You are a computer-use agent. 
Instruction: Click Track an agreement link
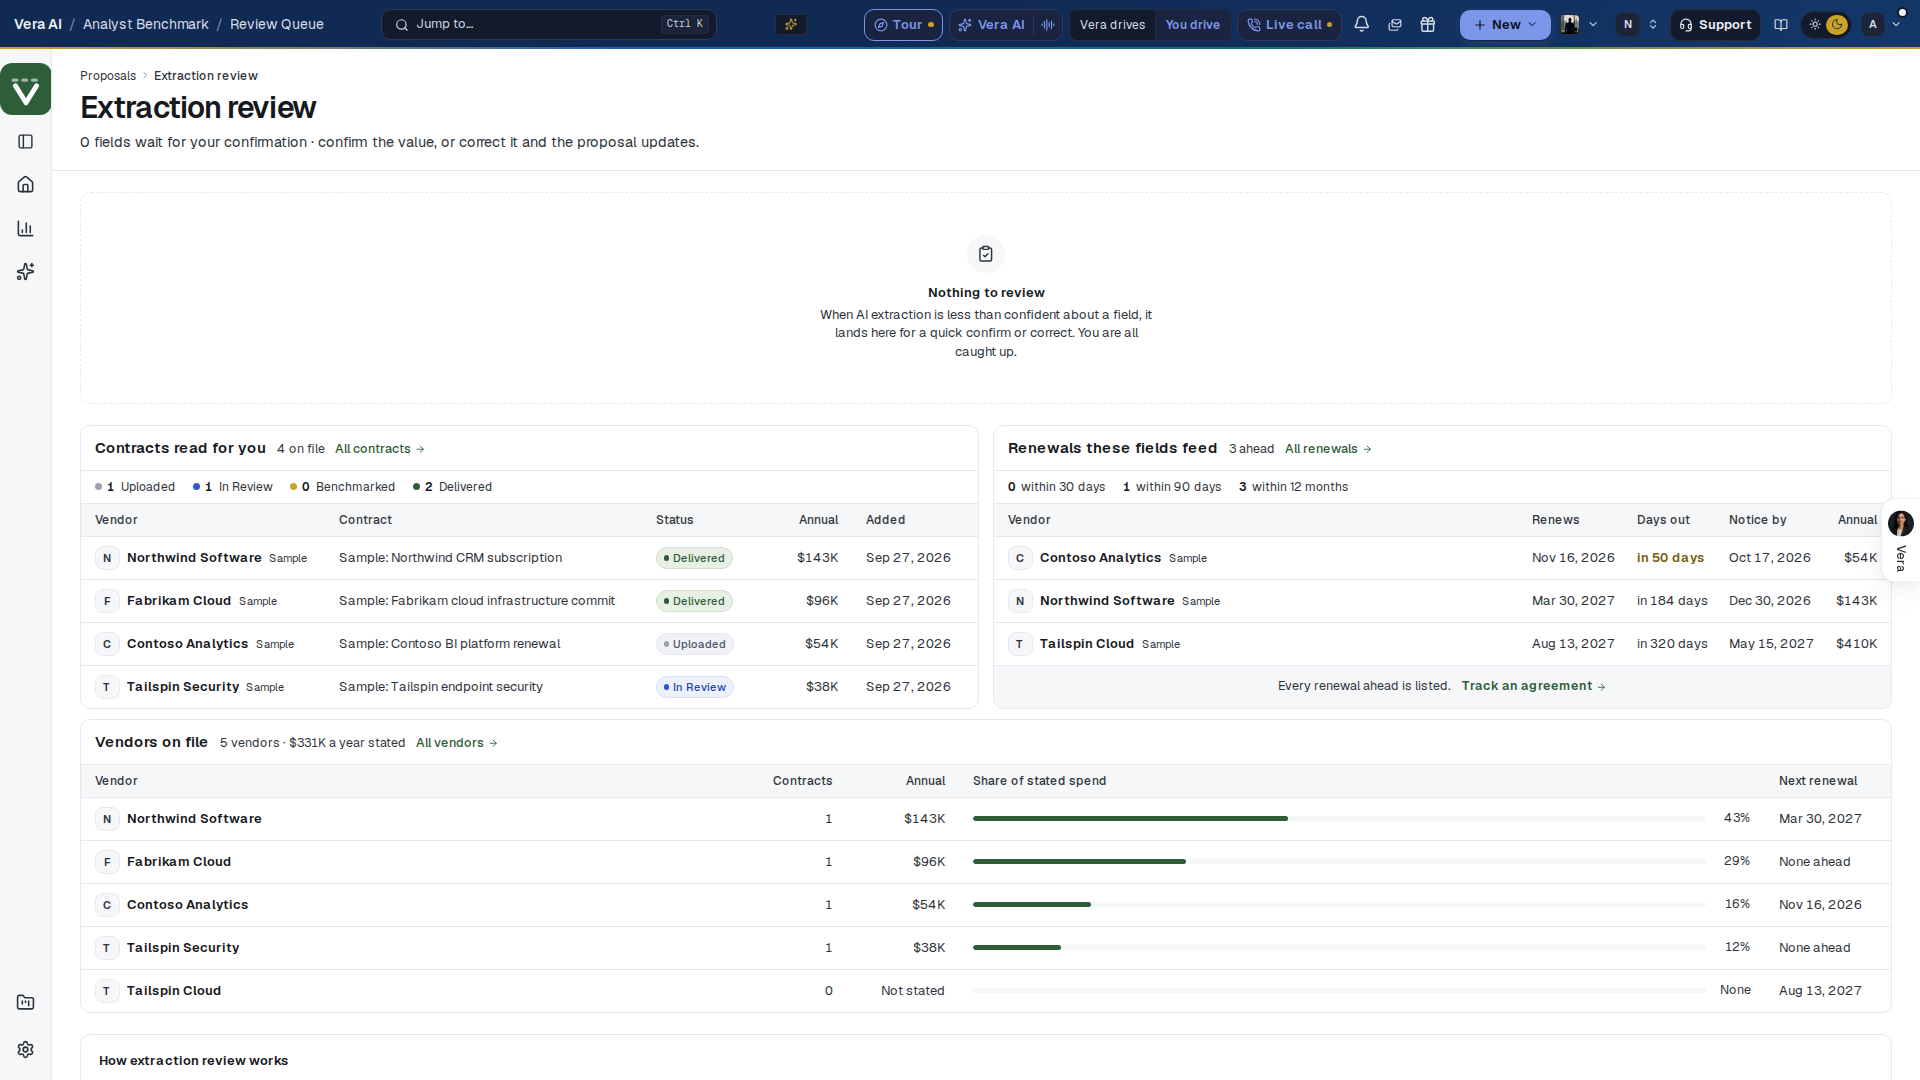click(x=1533, y=685)
